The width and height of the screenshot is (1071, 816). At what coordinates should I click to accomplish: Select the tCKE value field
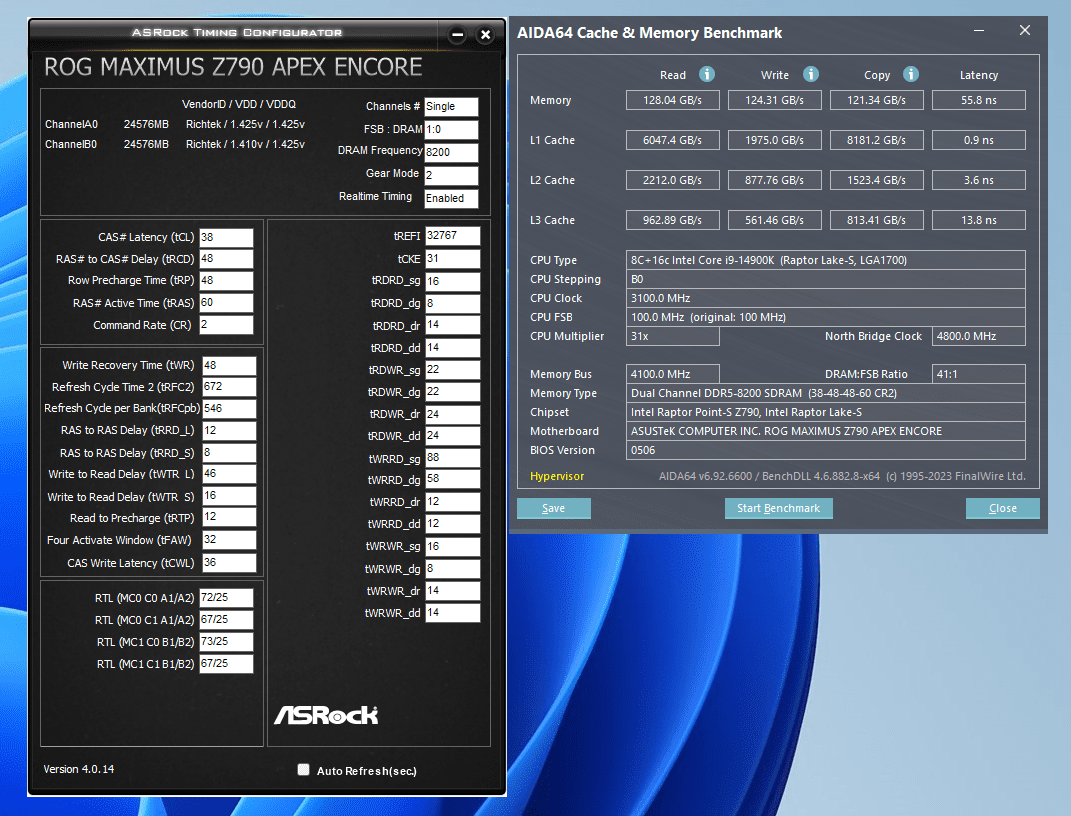(x=452, y=259)
